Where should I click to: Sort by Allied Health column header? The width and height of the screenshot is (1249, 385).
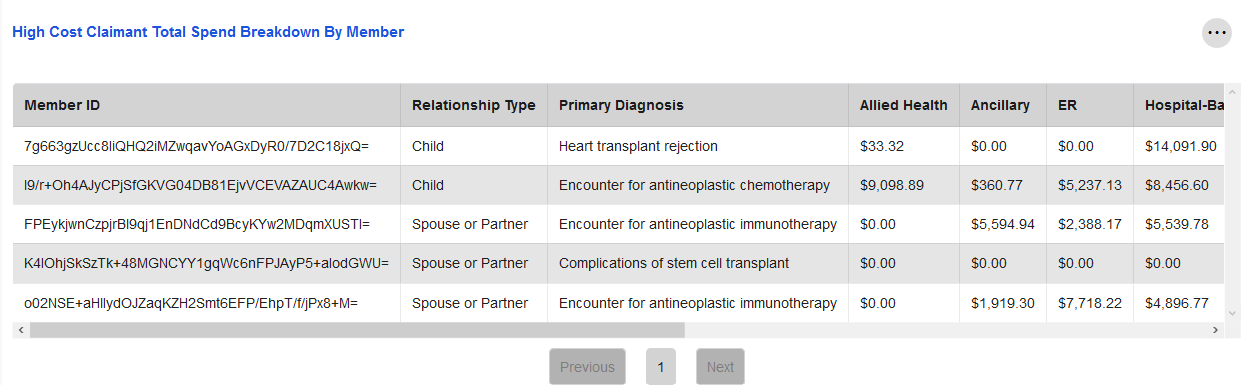click(x=904, y=105)
